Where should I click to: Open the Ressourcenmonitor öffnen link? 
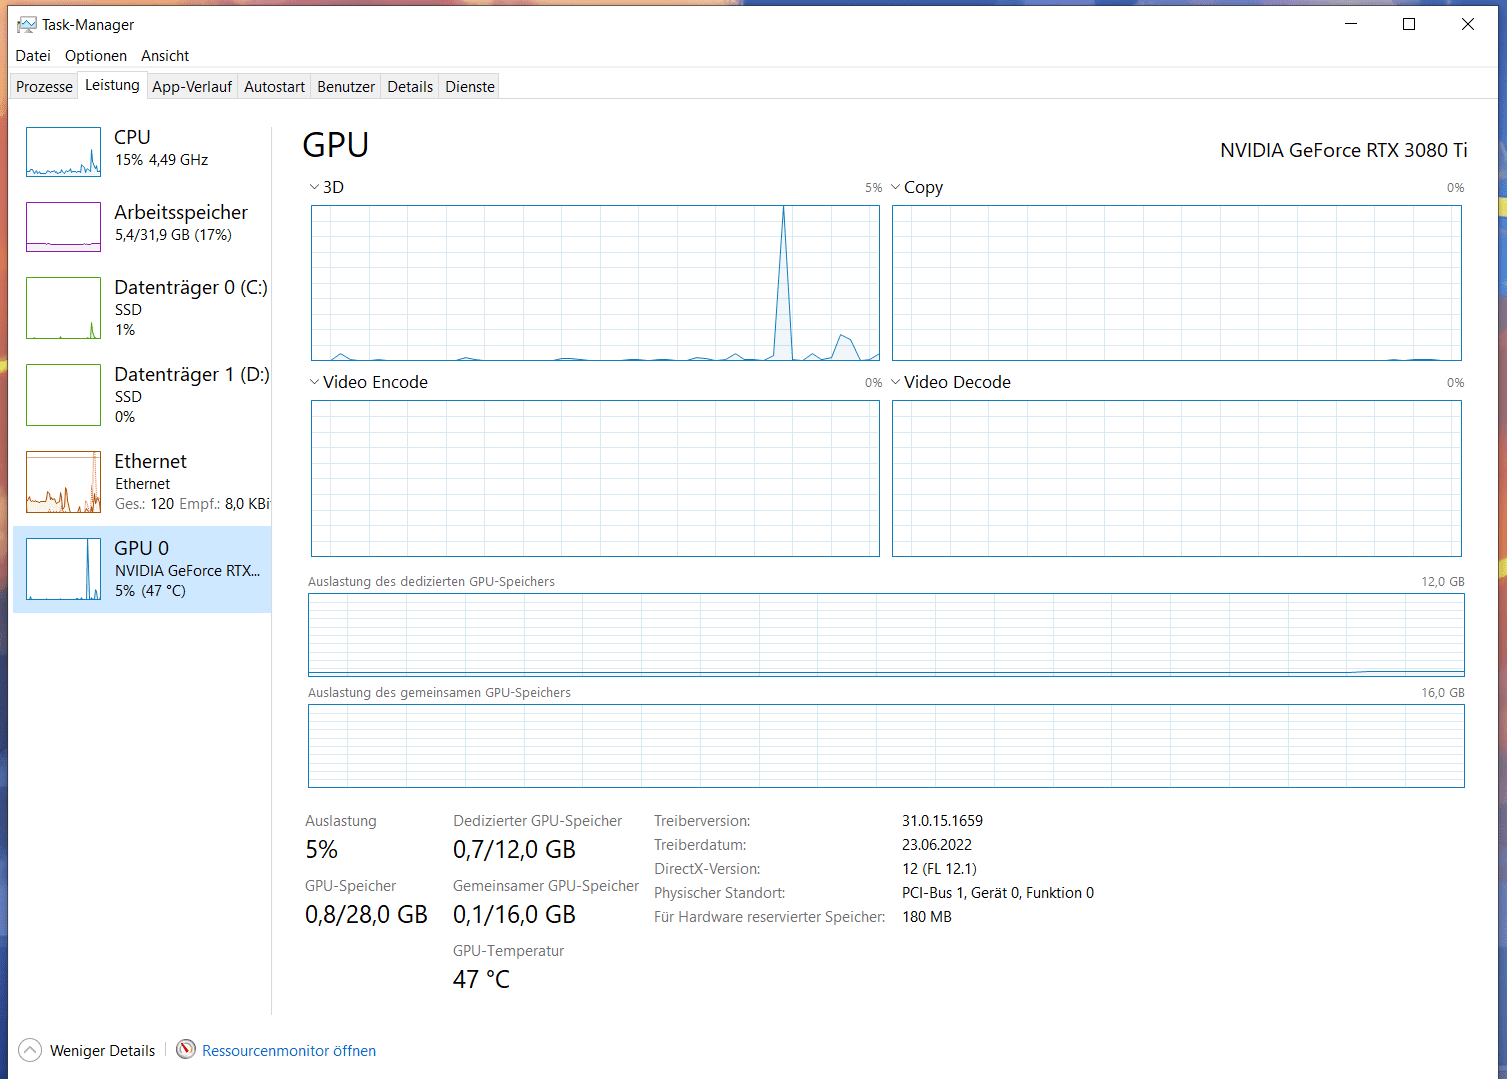[289, 1051]
